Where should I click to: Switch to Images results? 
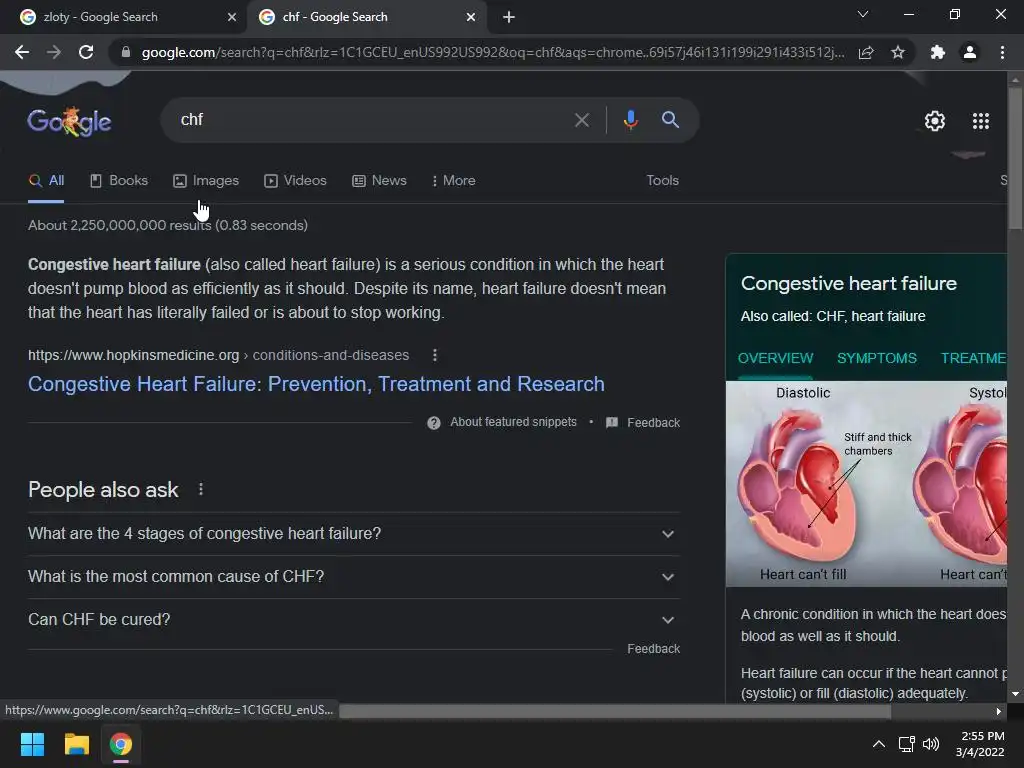coord(206,181)
